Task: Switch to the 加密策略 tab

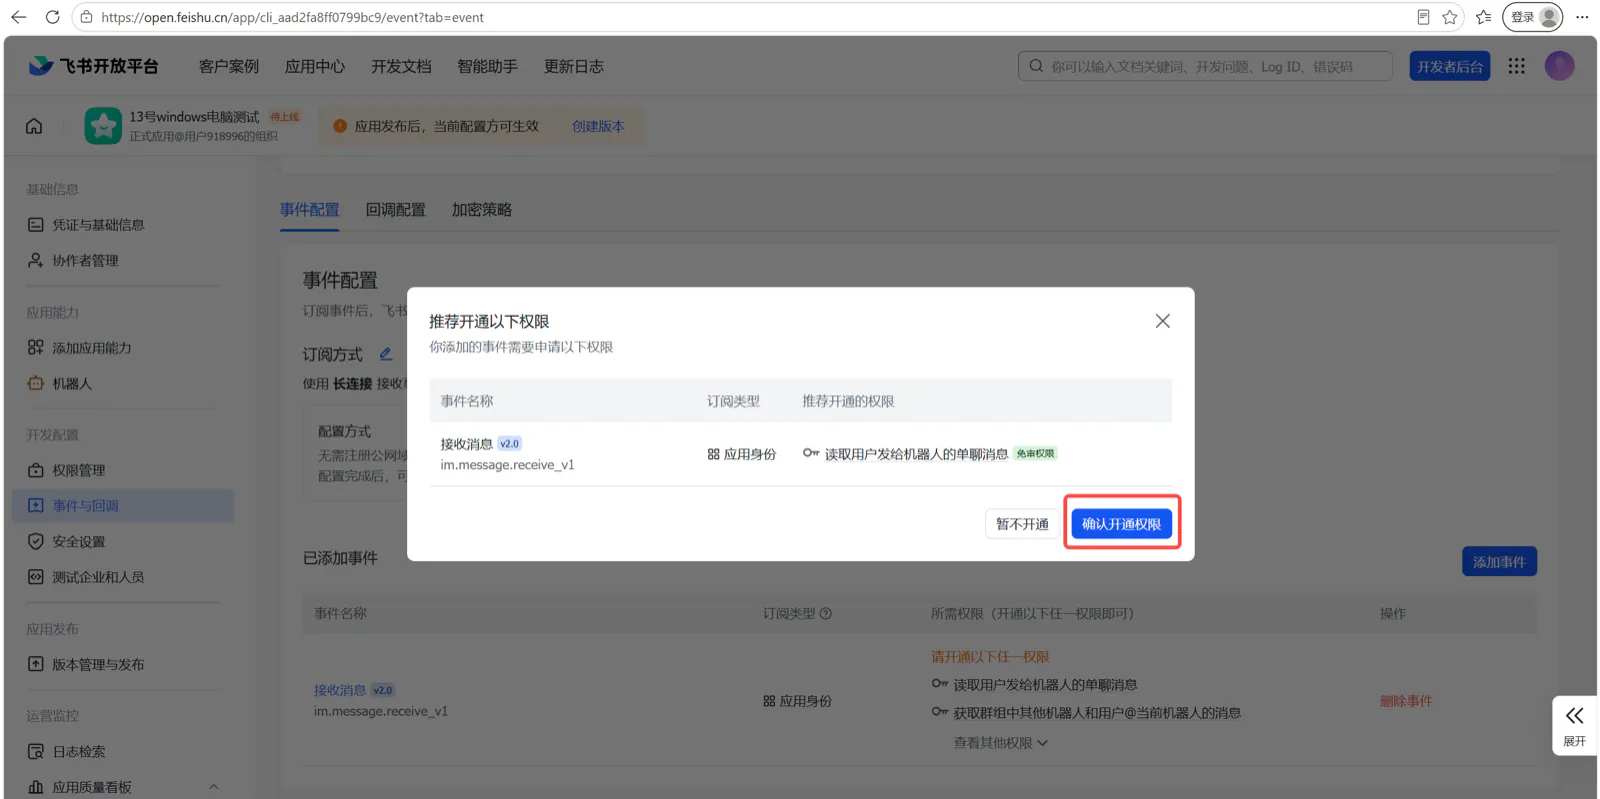Action: (481, 210)
